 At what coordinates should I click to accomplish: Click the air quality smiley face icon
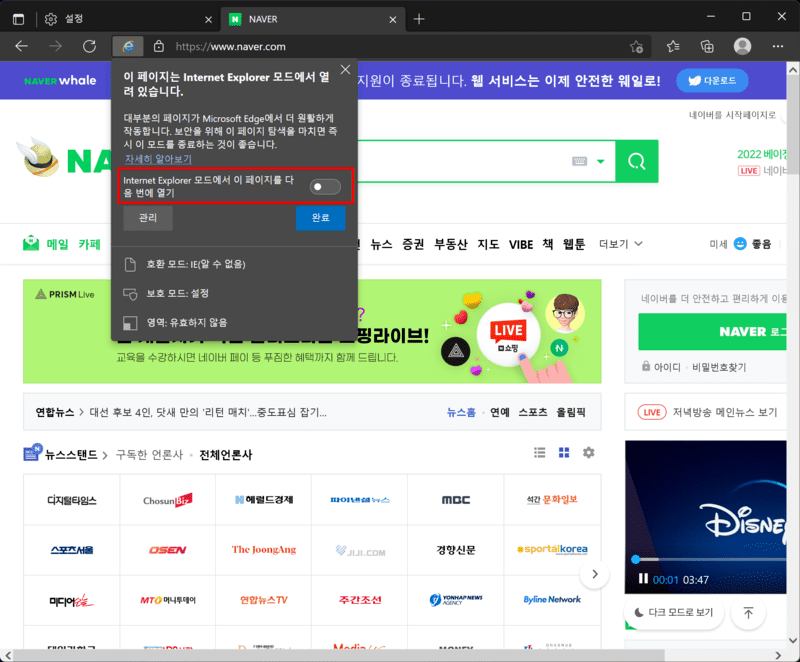[740, 244]
